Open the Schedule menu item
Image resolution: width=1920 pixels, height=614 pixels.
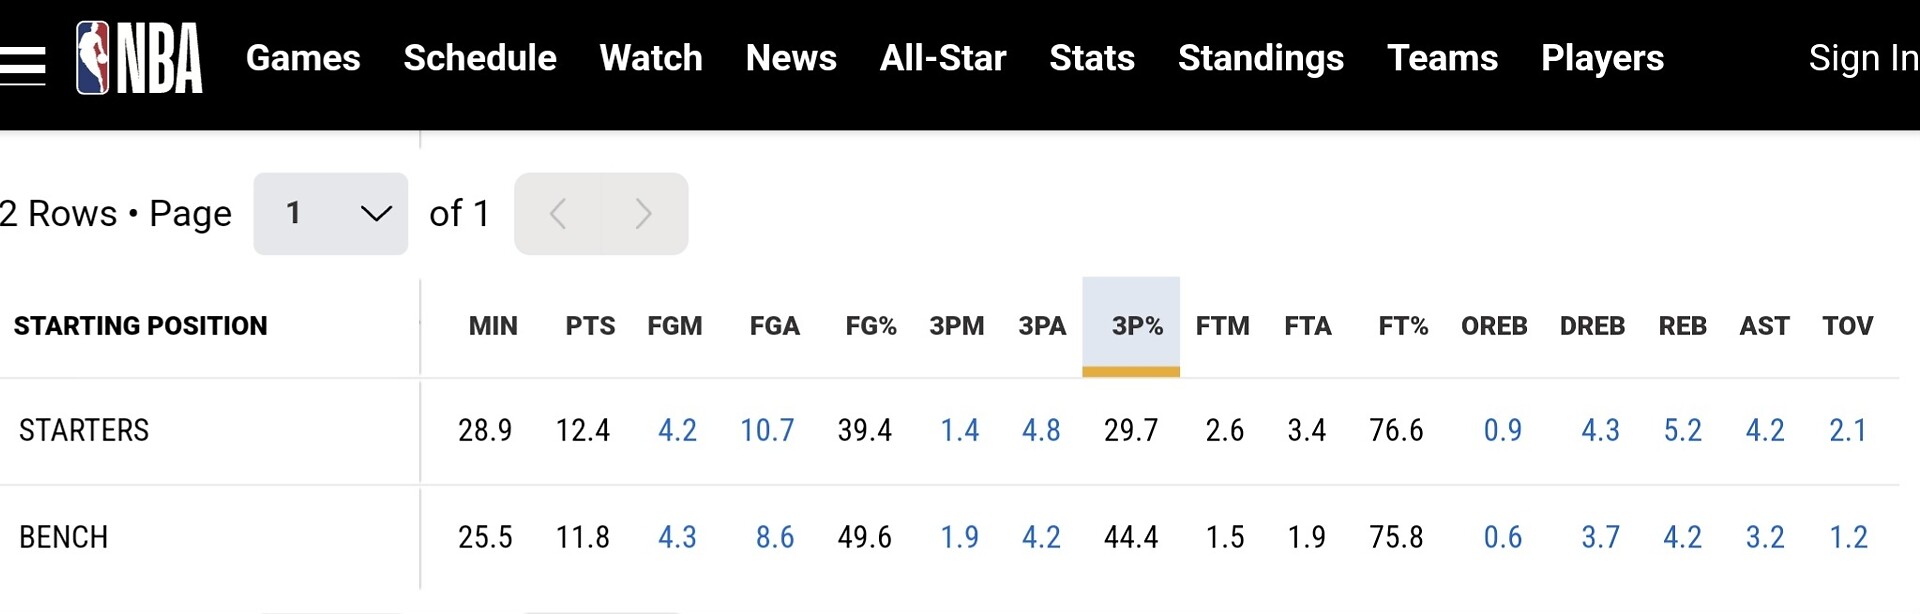pyautogui.click(x=480, y=58)
